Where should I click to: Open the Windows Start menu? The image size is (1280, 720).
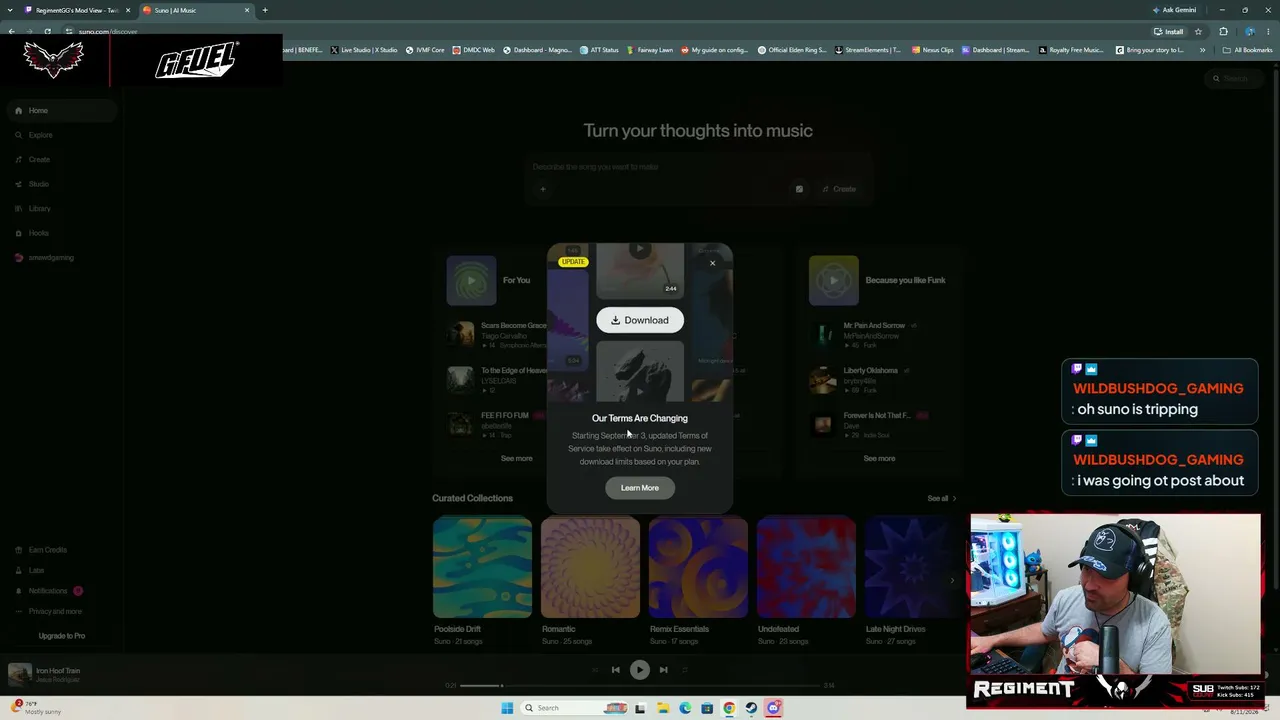507,708
